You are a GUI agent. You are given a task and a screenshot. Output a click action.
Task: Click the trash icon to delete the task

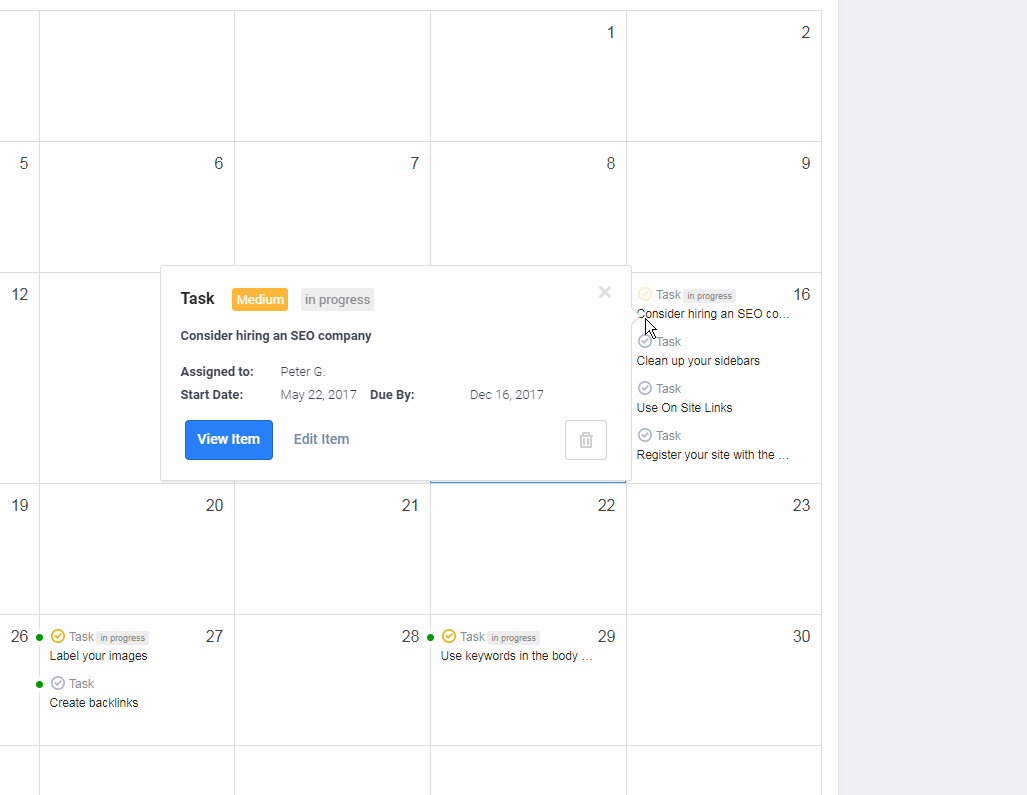tap(585, 439)
